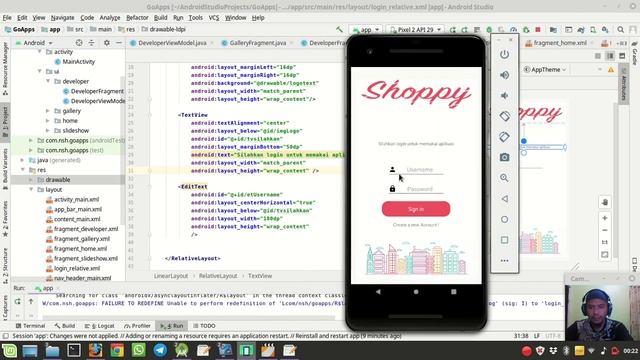Zoom in design preview with plus icon

[x=605, y=218]
